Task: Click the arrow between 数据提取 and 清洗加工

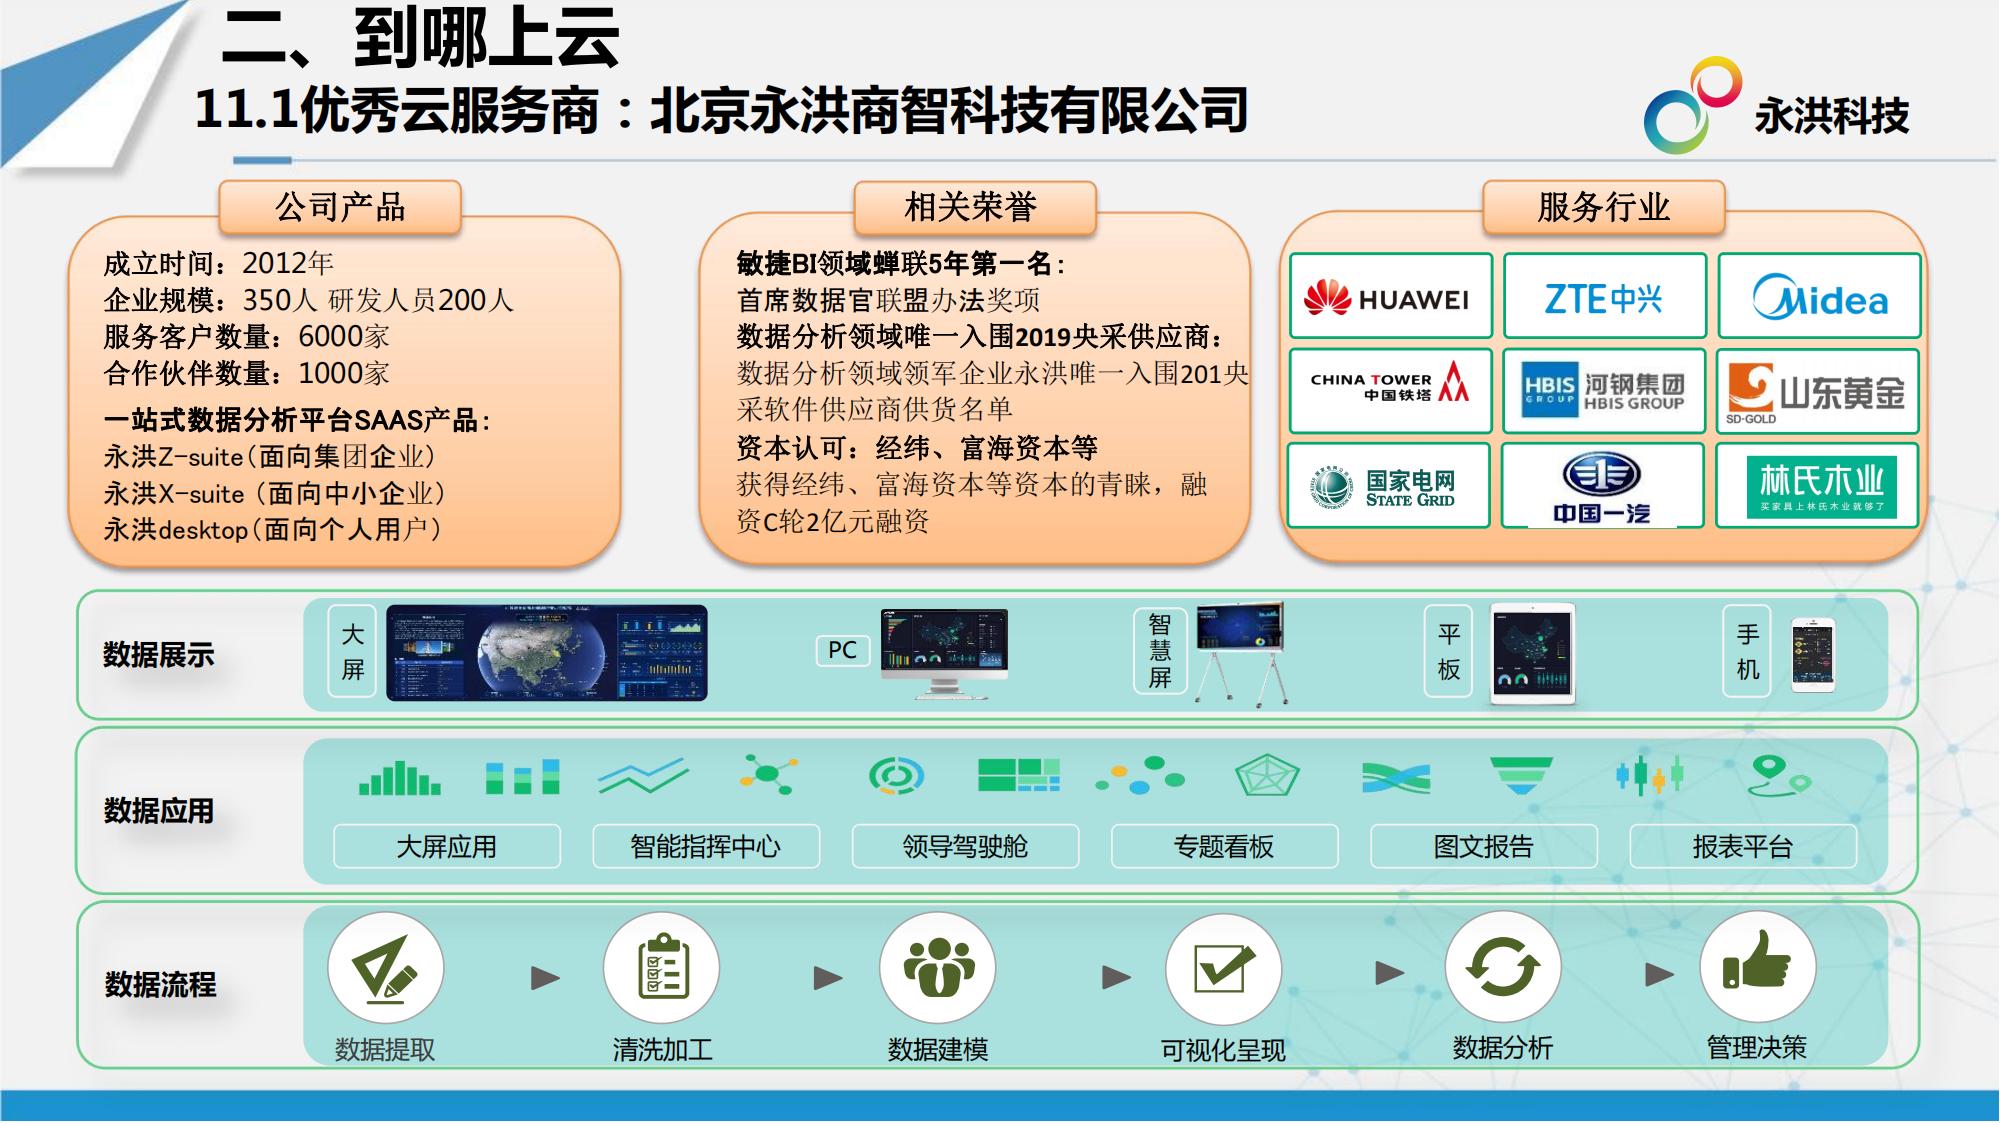Action: [x=545, y=978]
